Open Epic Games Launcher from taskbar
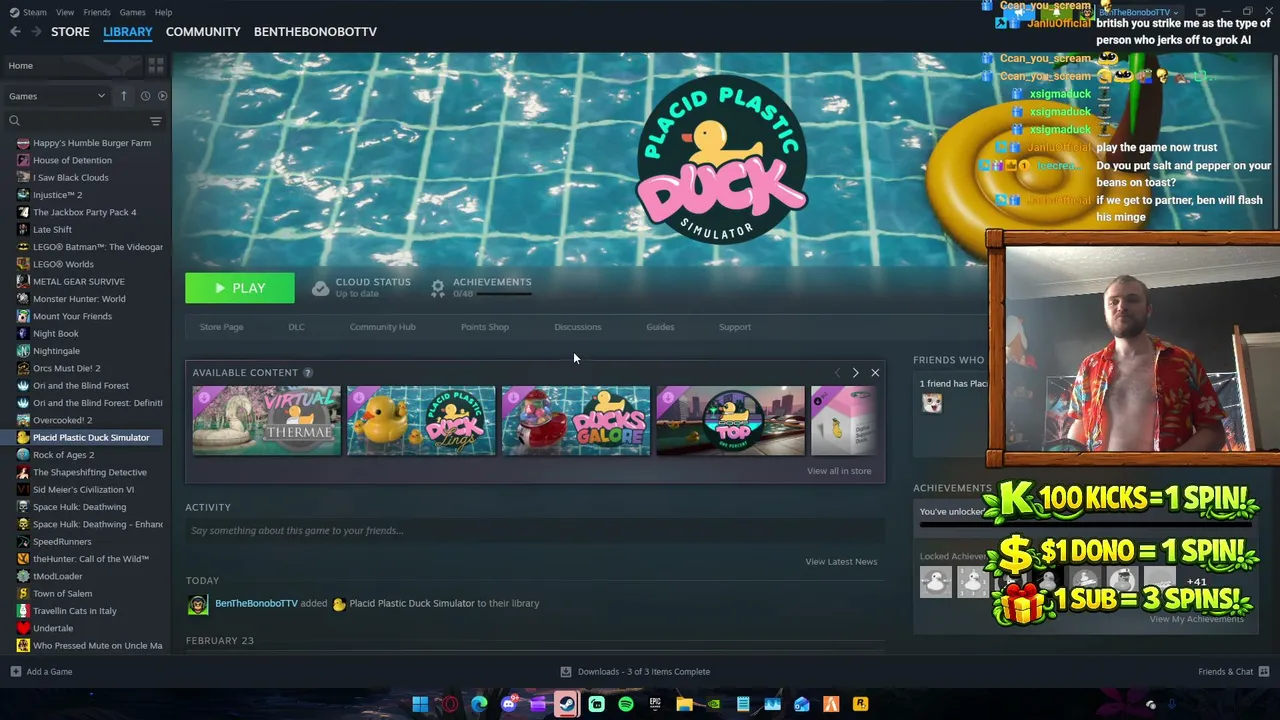 click(655, 704)
